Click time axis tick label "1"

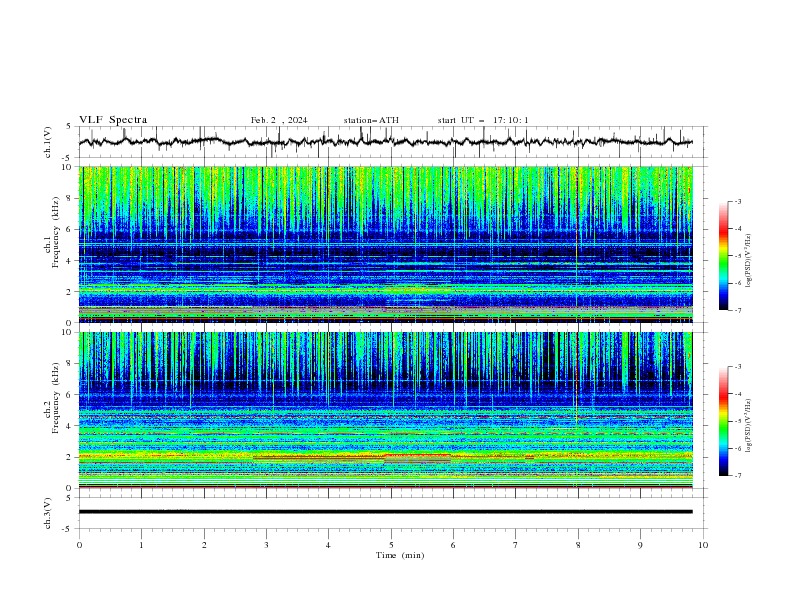(x=141, y=545)
